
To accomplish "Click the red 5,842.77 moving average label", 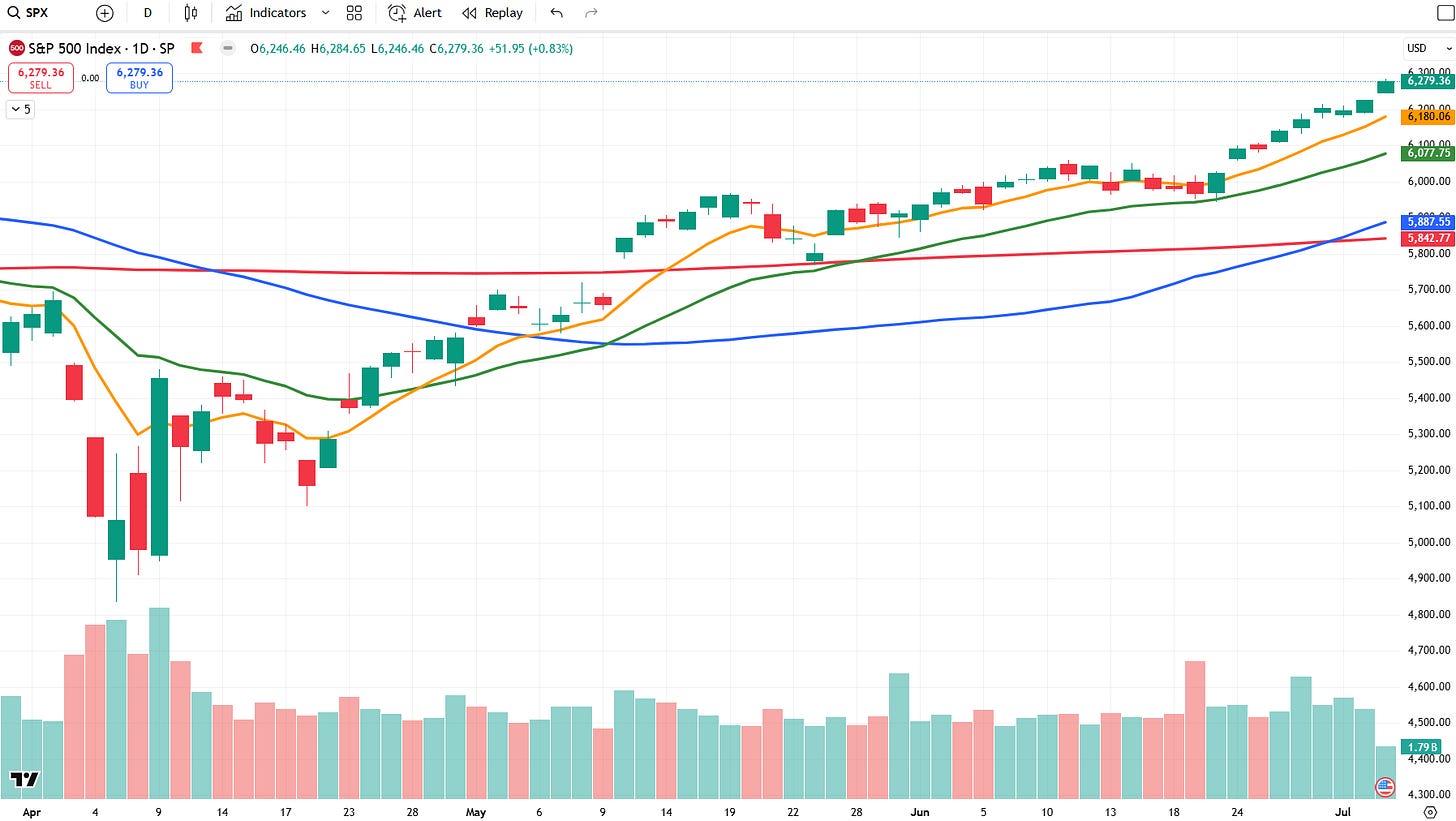I will point(1426,238).
